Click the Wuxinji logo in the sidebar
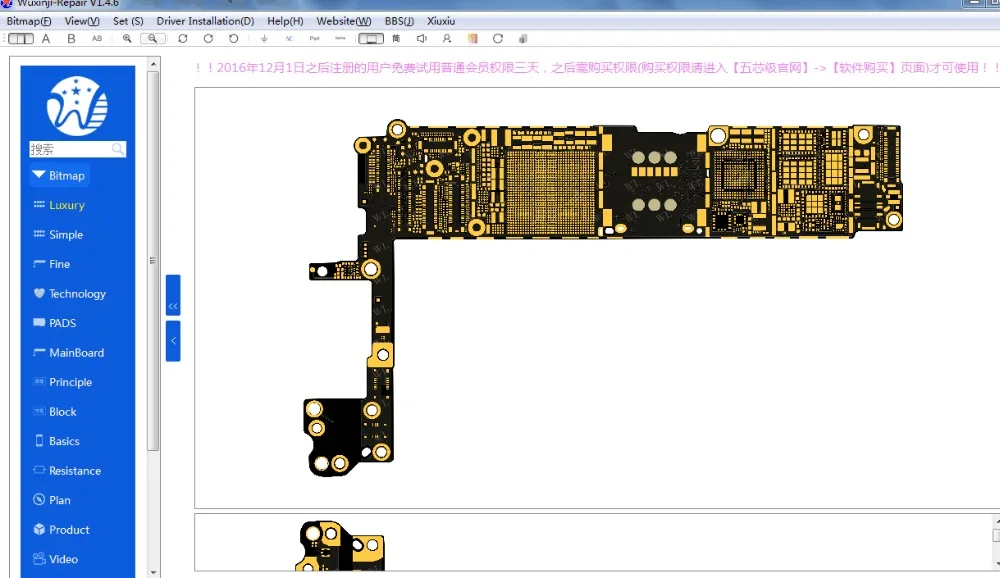Screen dimensions: 1000x578 tap(78, 105)
